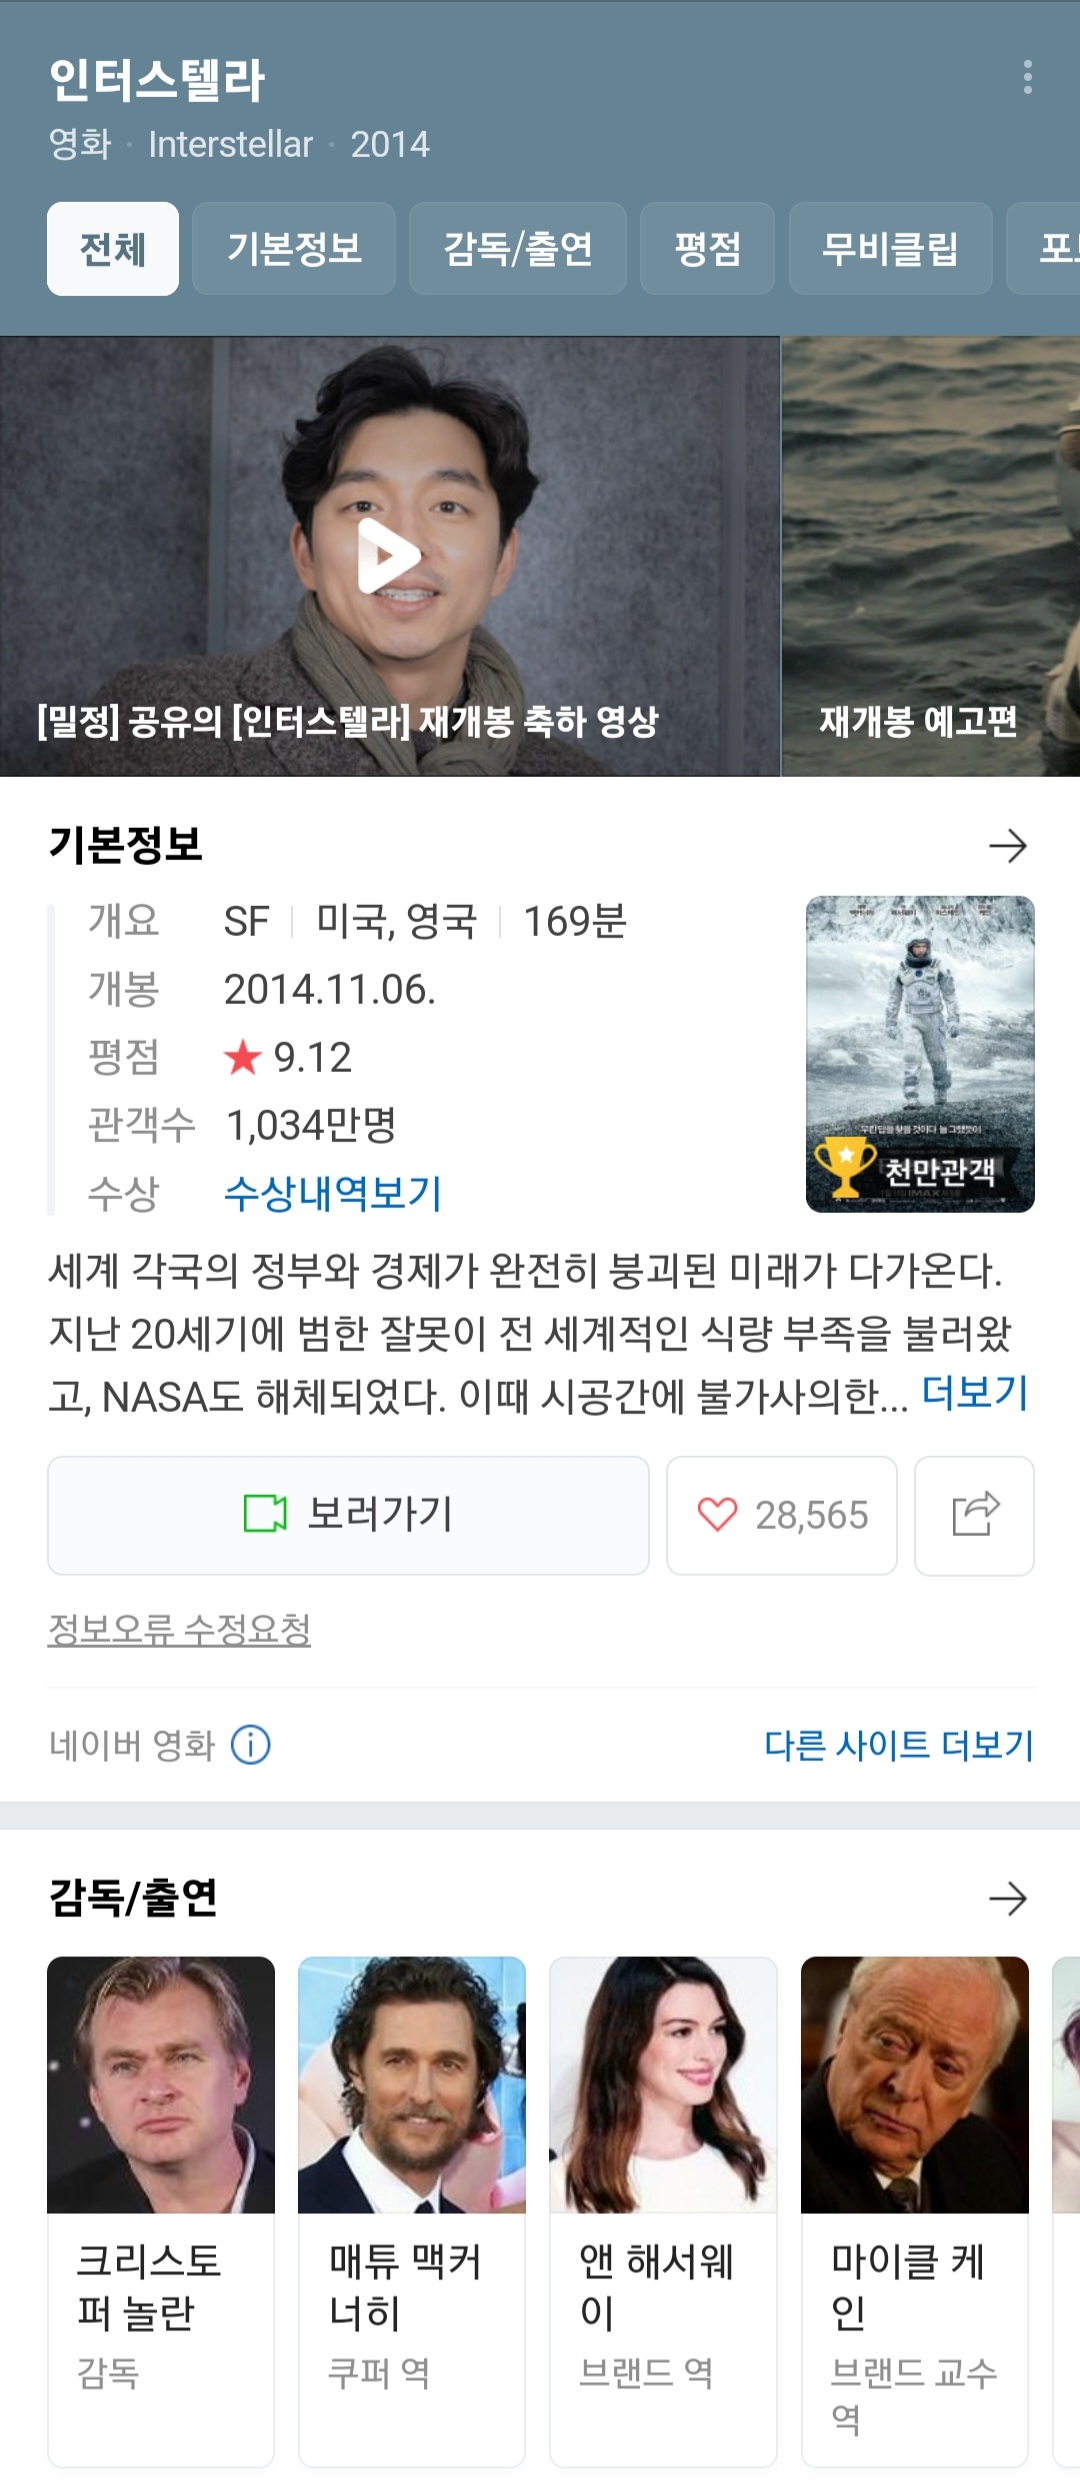1080x2483 pixels.
Task: Expand 기본정보 section with arrow icon
Action: (1008, 846)
